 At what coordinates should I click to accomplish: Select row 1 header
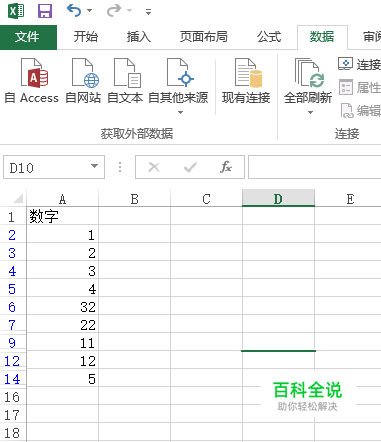[12, 217]
